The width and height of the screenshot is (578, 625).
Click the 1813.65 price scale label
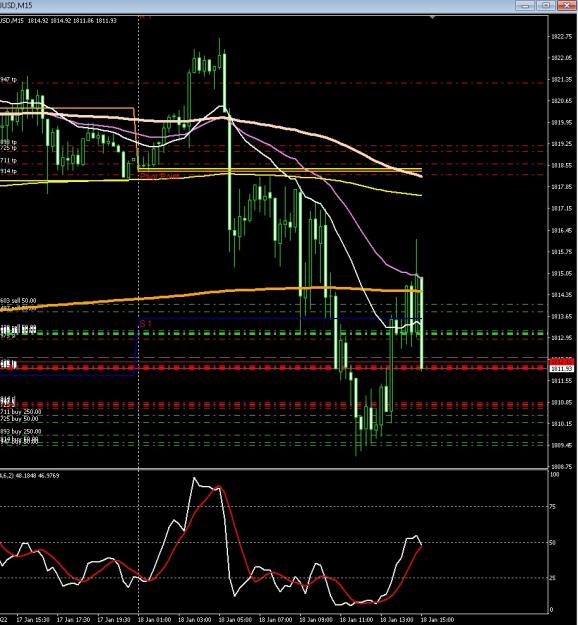562,316
